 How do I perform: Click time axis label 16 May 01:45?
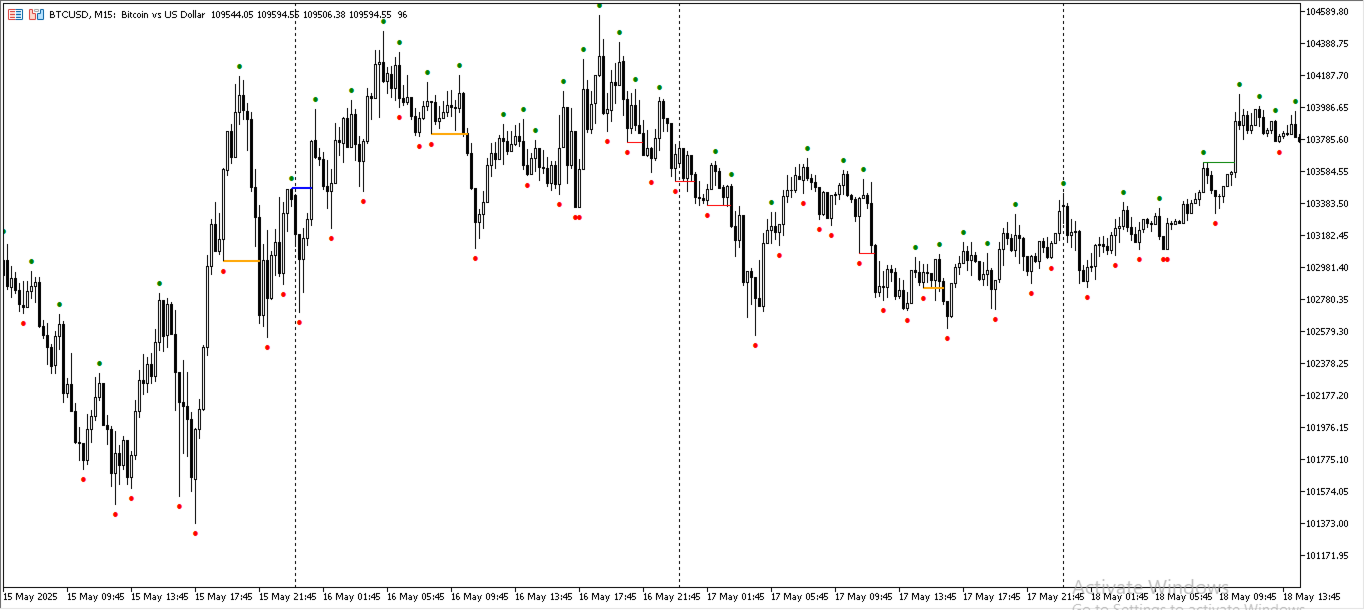pos(352,597)
